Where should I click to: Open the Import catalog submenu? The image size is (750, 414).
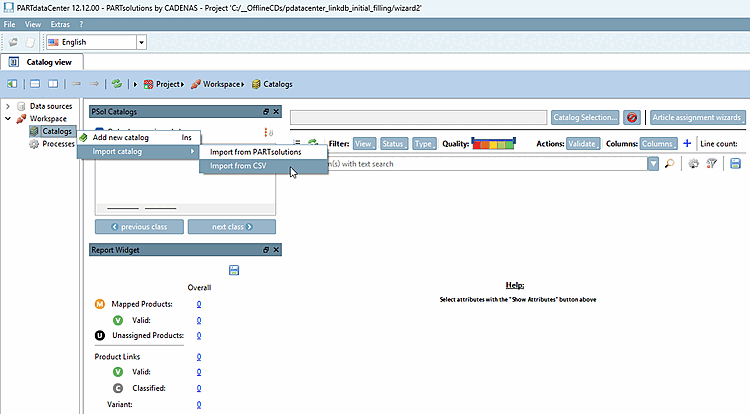click(x=139, y=152)
